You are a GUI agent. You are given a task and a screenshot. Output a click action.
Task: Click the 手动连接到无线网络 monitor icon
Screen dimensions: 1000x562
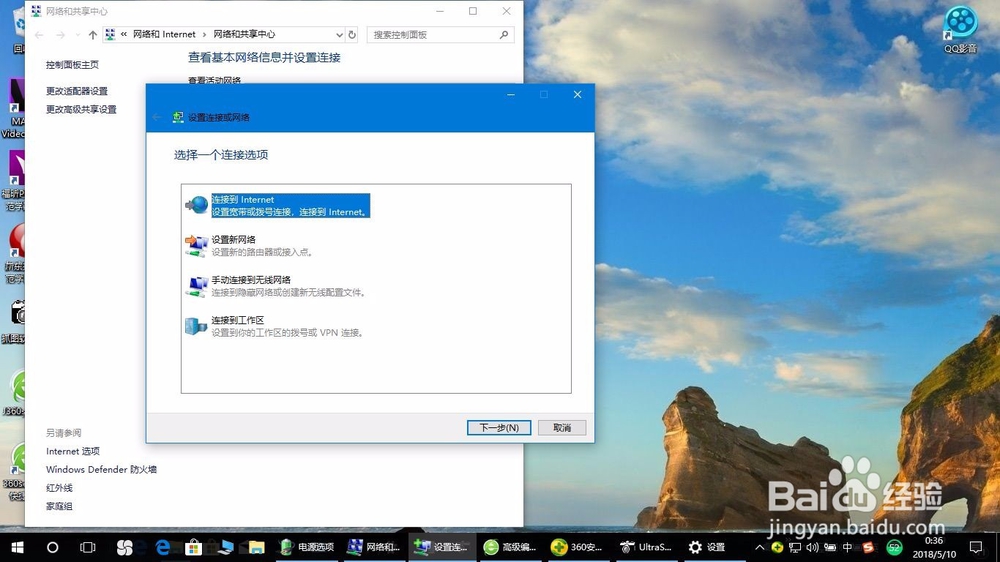[196, 286]
